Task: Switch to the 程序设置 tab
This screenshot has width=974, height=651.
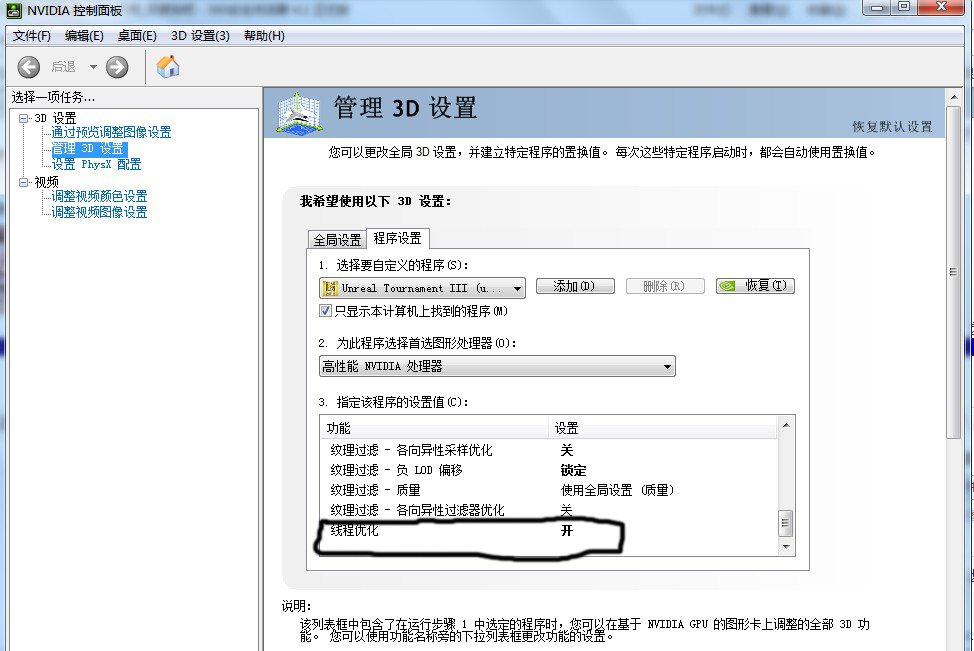Action: tap(398, 238)
